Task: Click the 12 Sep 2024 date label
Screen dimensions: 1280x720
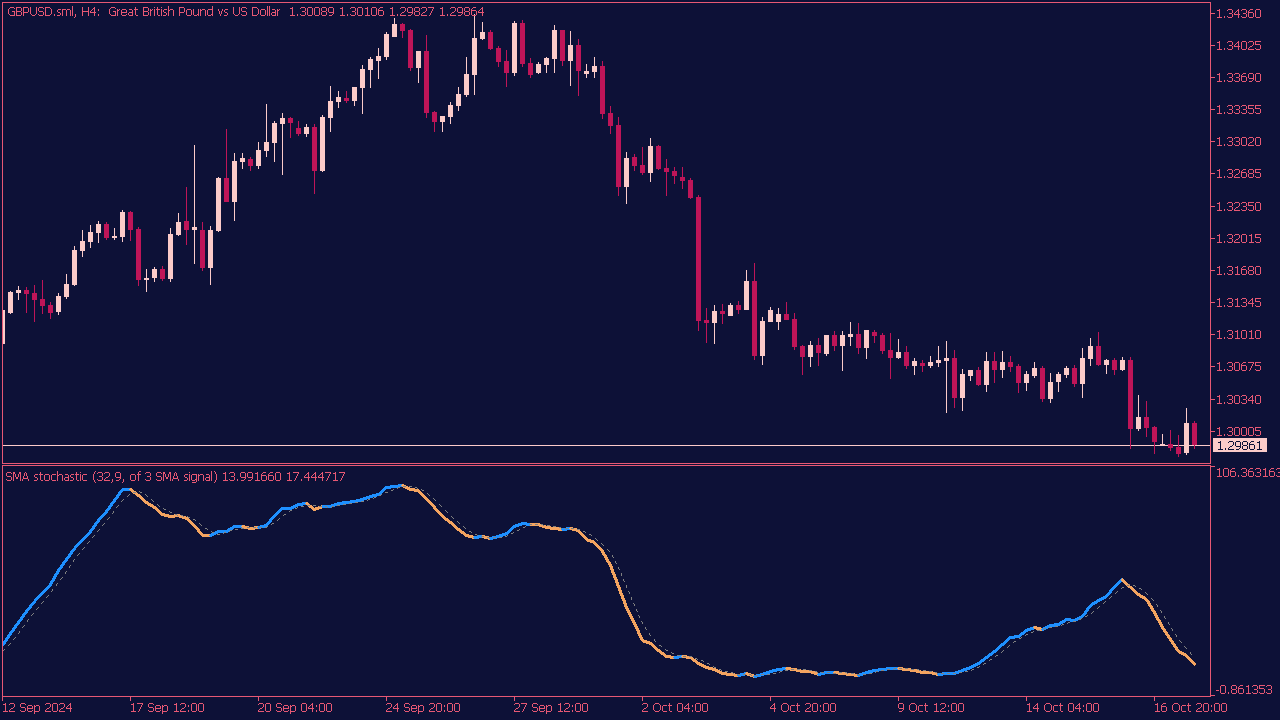Action: click(38, 708)
